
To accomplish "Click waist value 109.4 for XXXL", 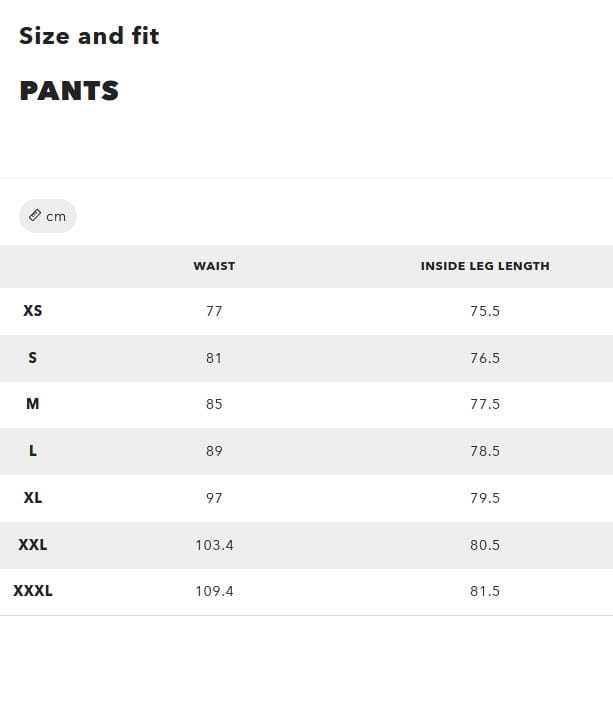I will click(214, 591).
